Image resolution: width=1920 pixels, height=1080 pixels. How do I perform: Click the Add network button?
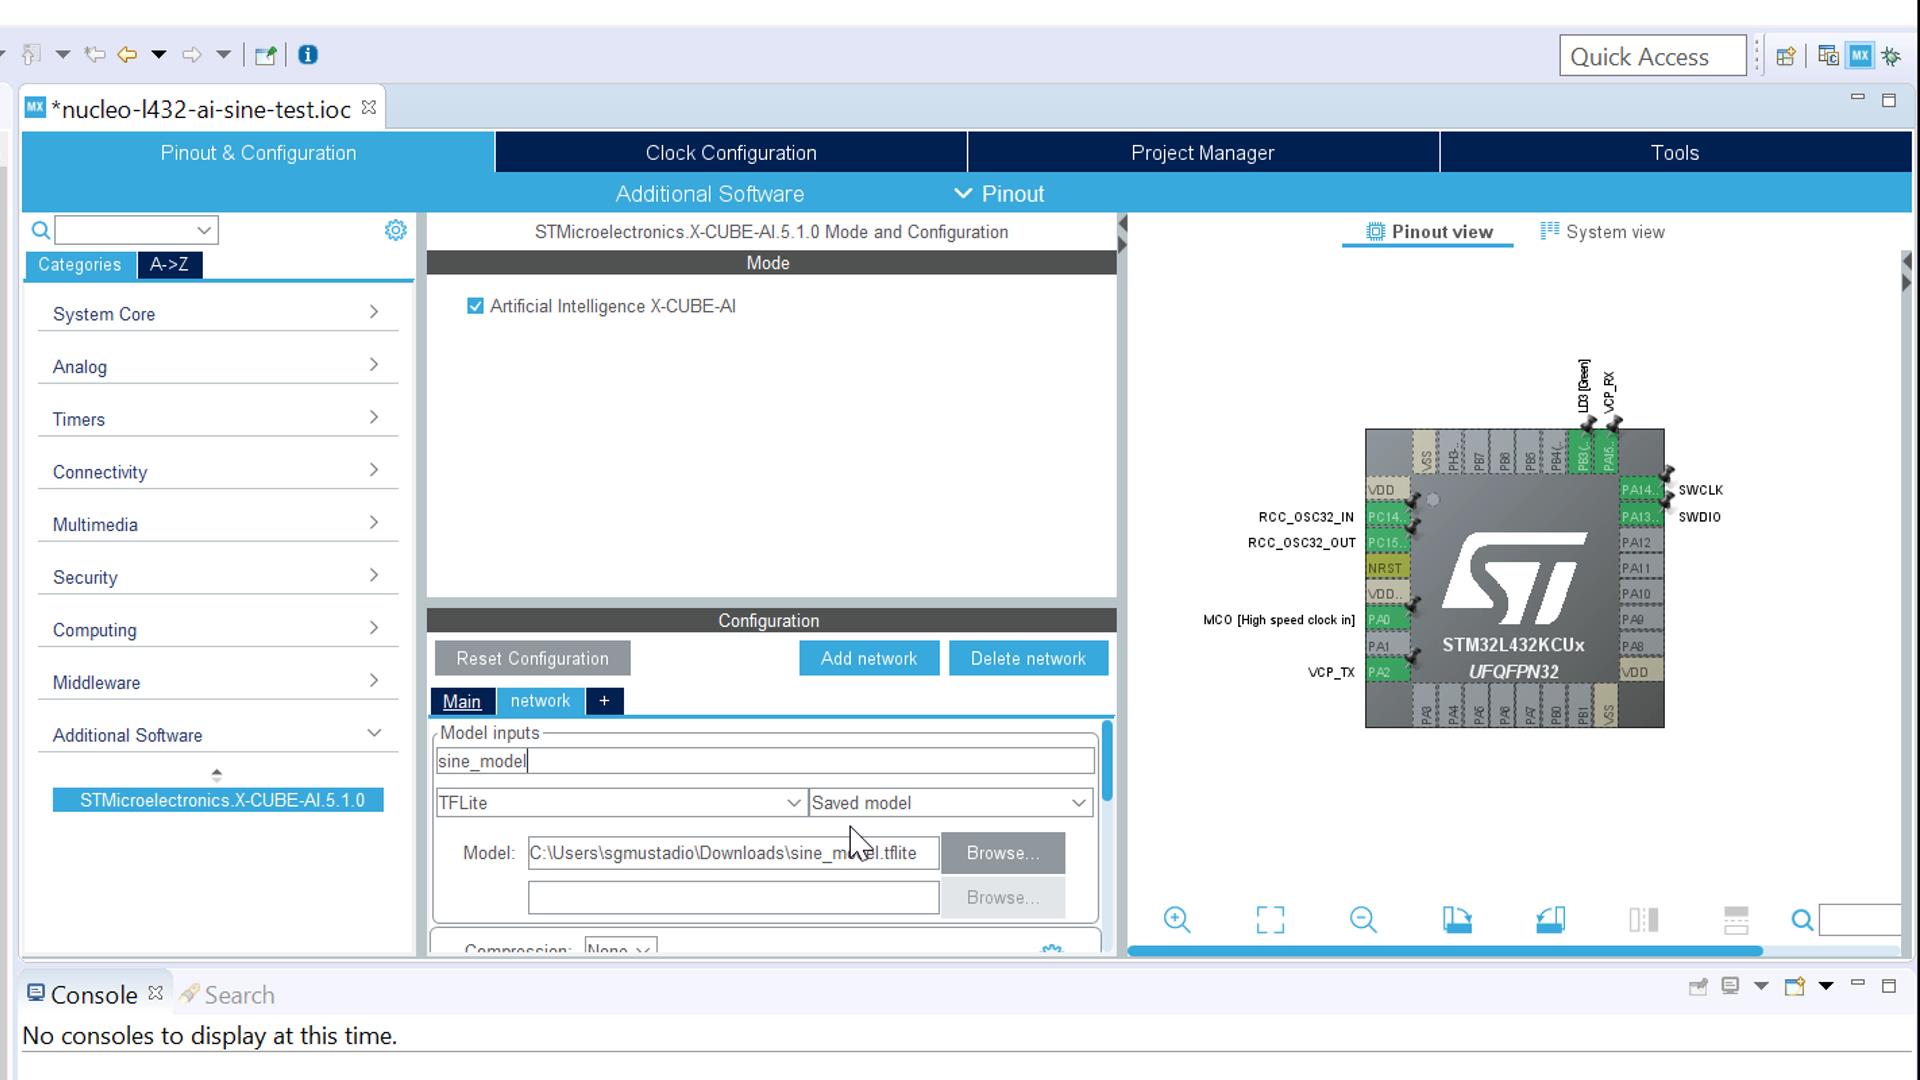coord(869,658)
